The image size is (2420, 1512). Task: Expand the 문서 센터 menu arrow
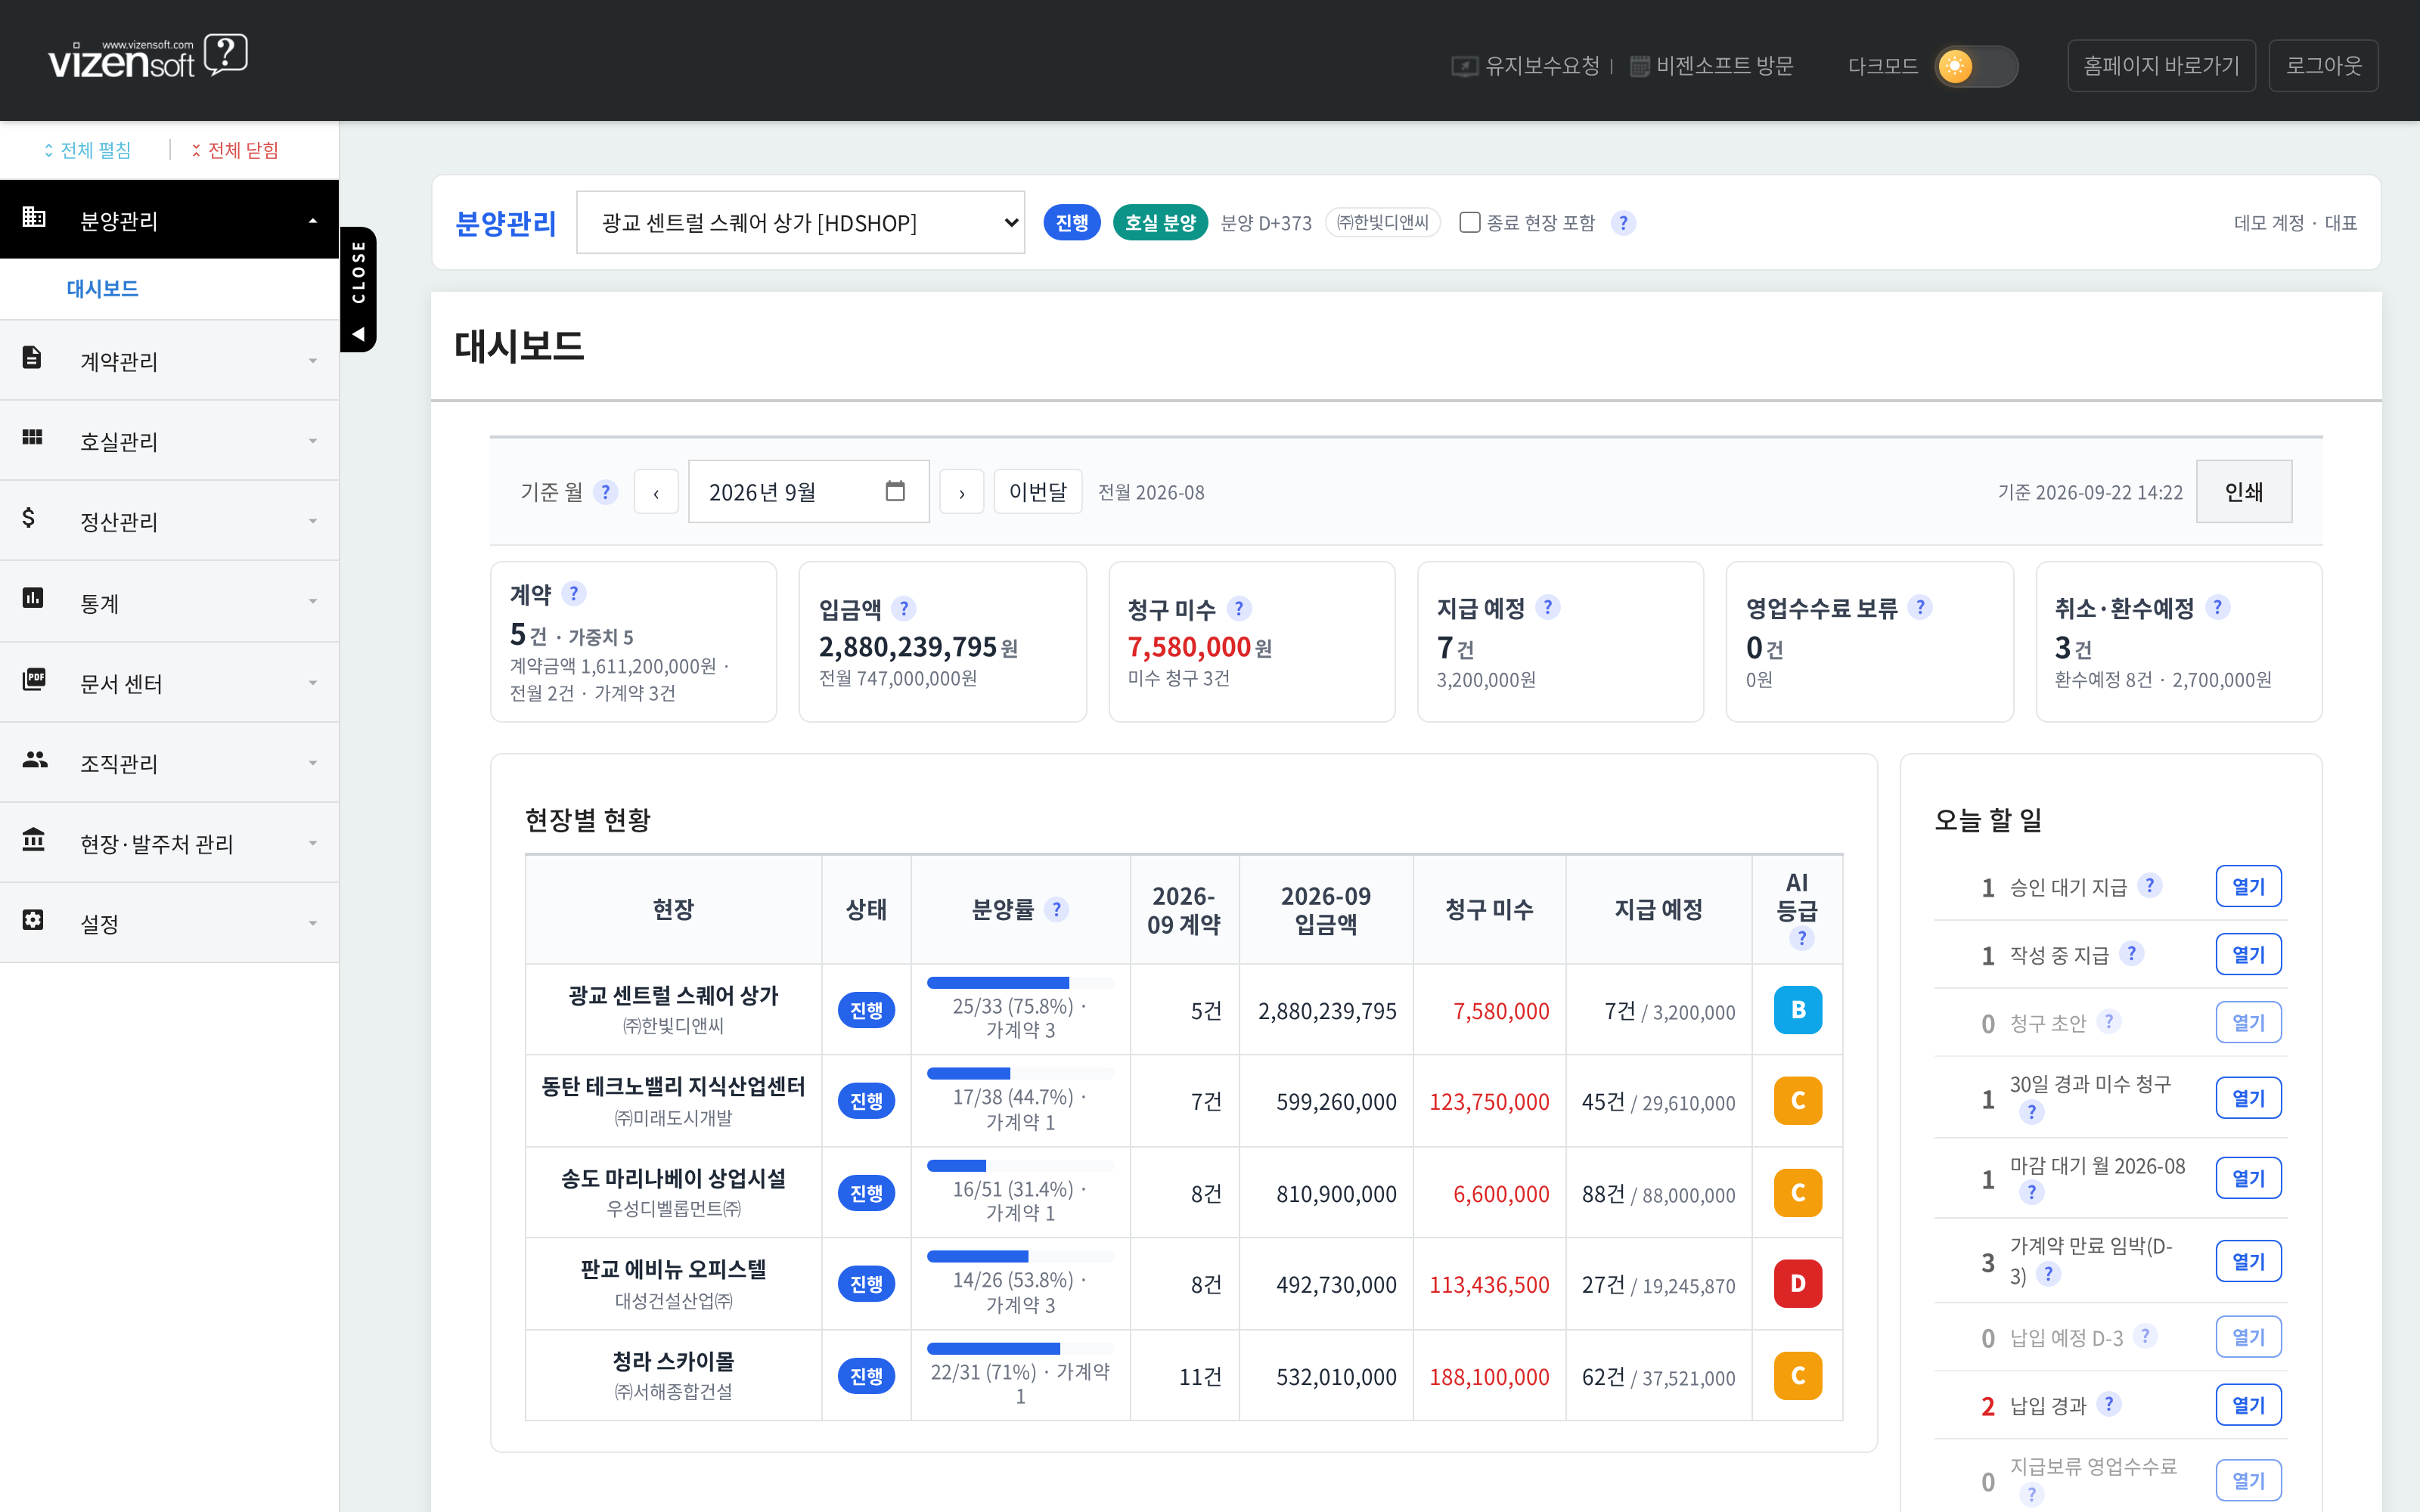click(x=313, y=683)
